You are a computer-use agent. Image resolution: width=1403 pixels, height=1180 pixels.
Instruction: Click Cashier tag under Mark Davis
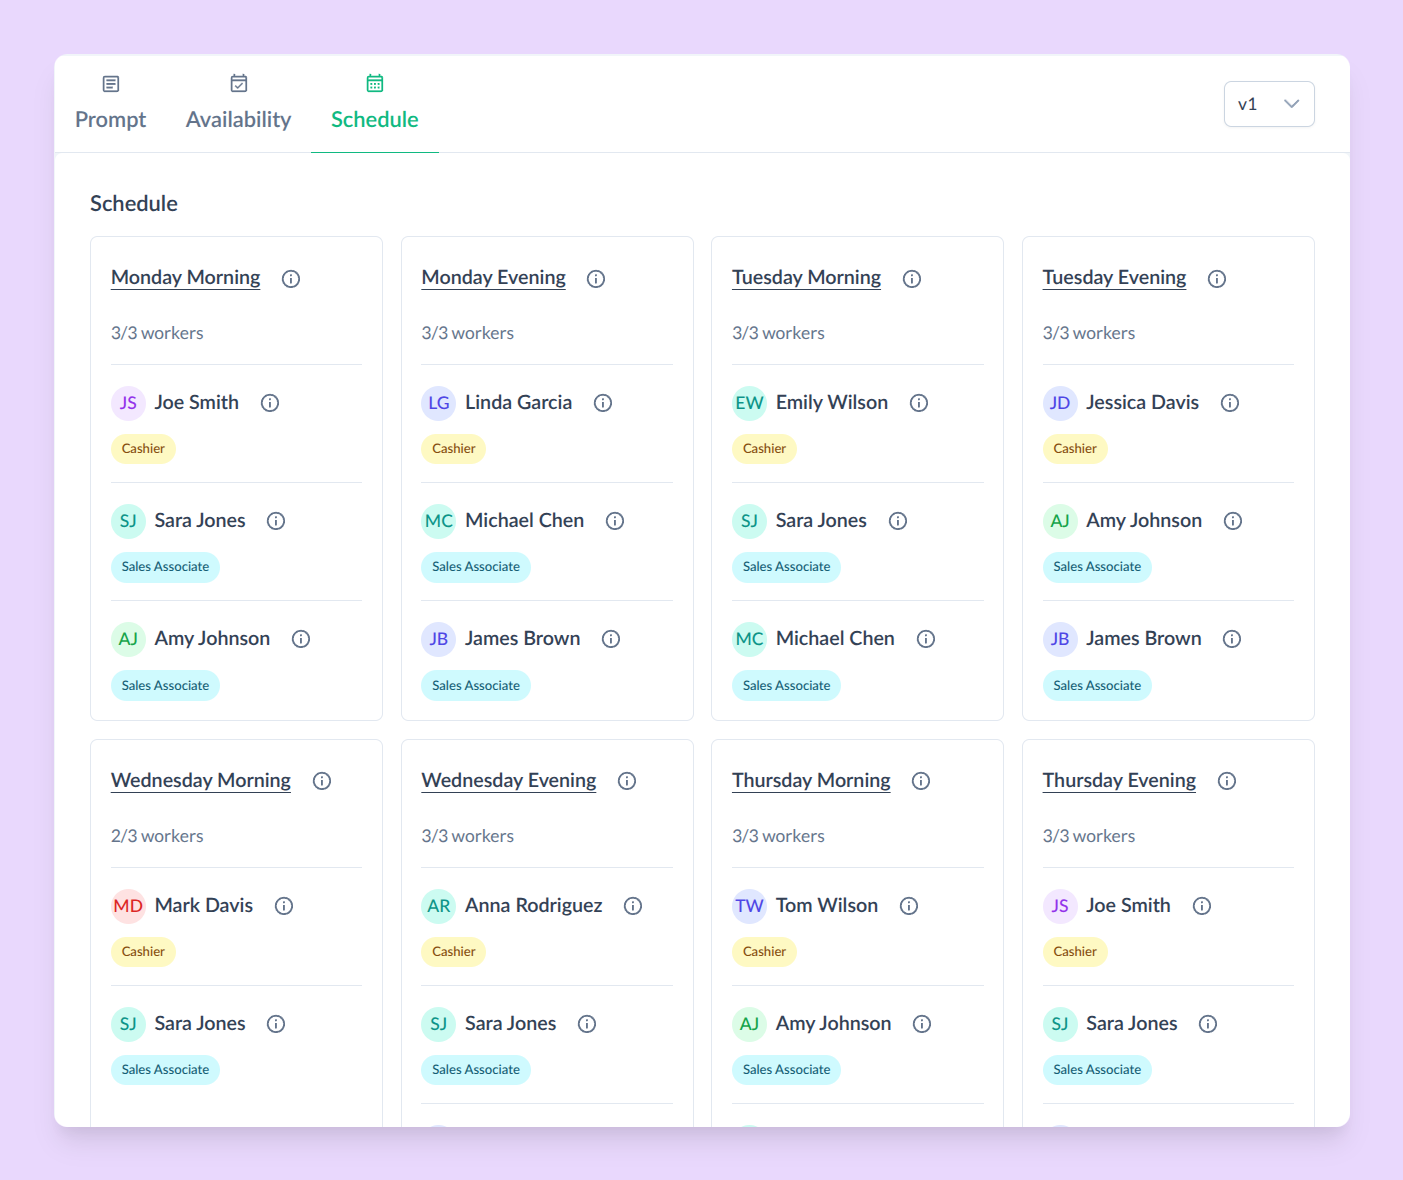pyautogui.click(x=143, y=952)
